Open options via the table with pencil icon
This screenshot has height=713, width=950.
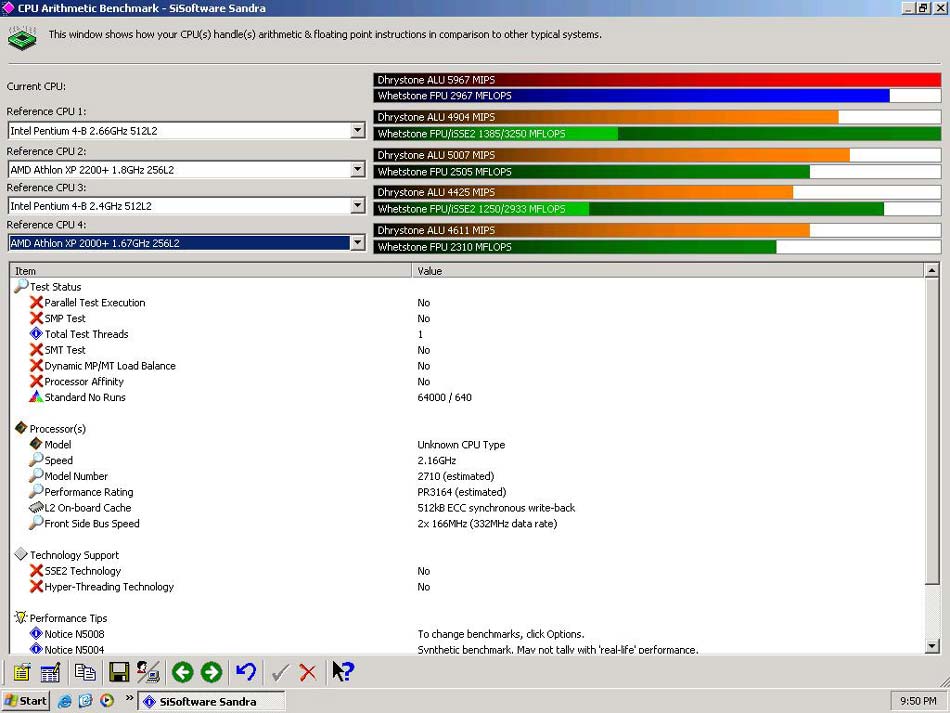tap(50, 672)
